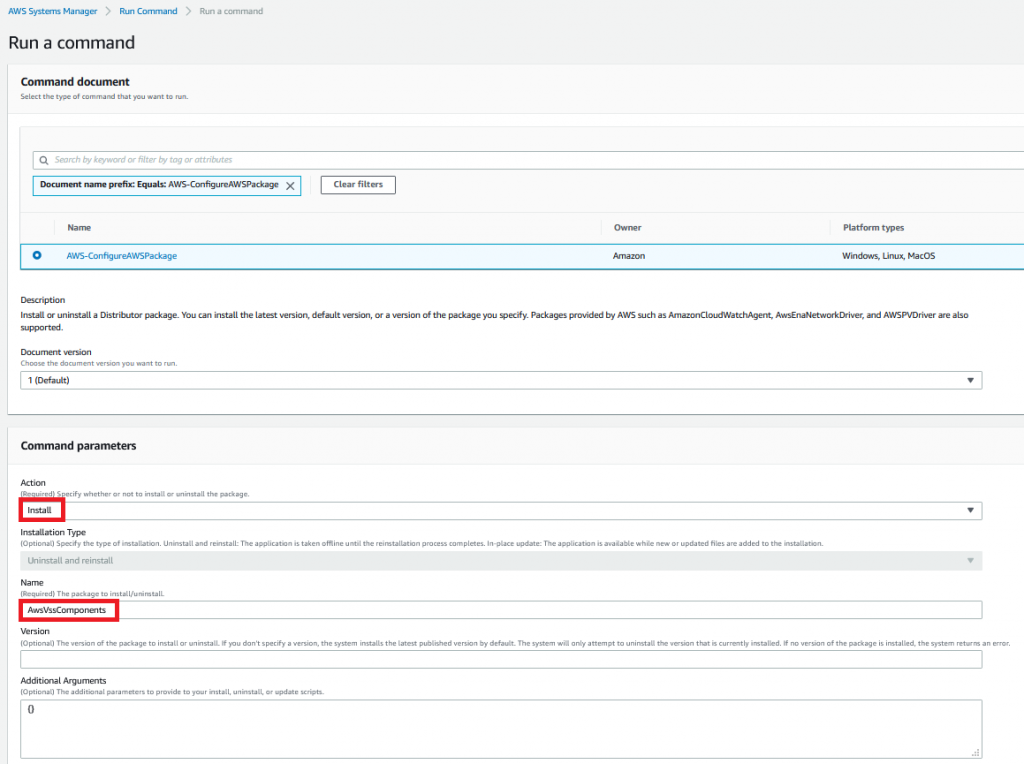Click the Action dropdown chevron

point(968,510)
